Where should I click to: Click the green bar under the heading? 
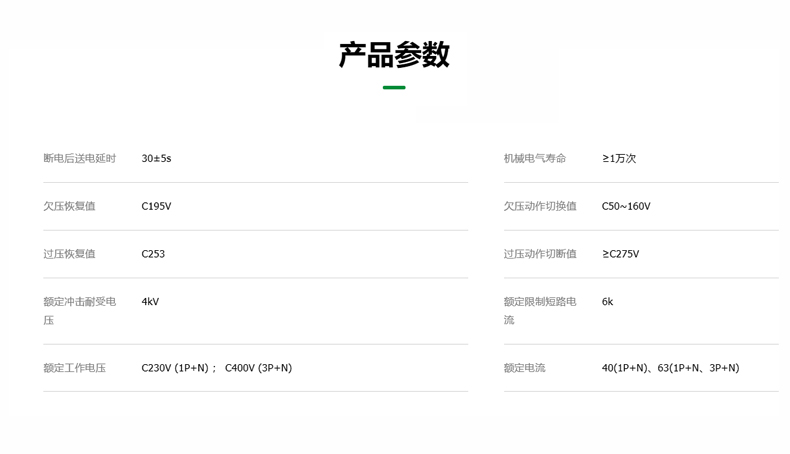[x=394, y=88]
